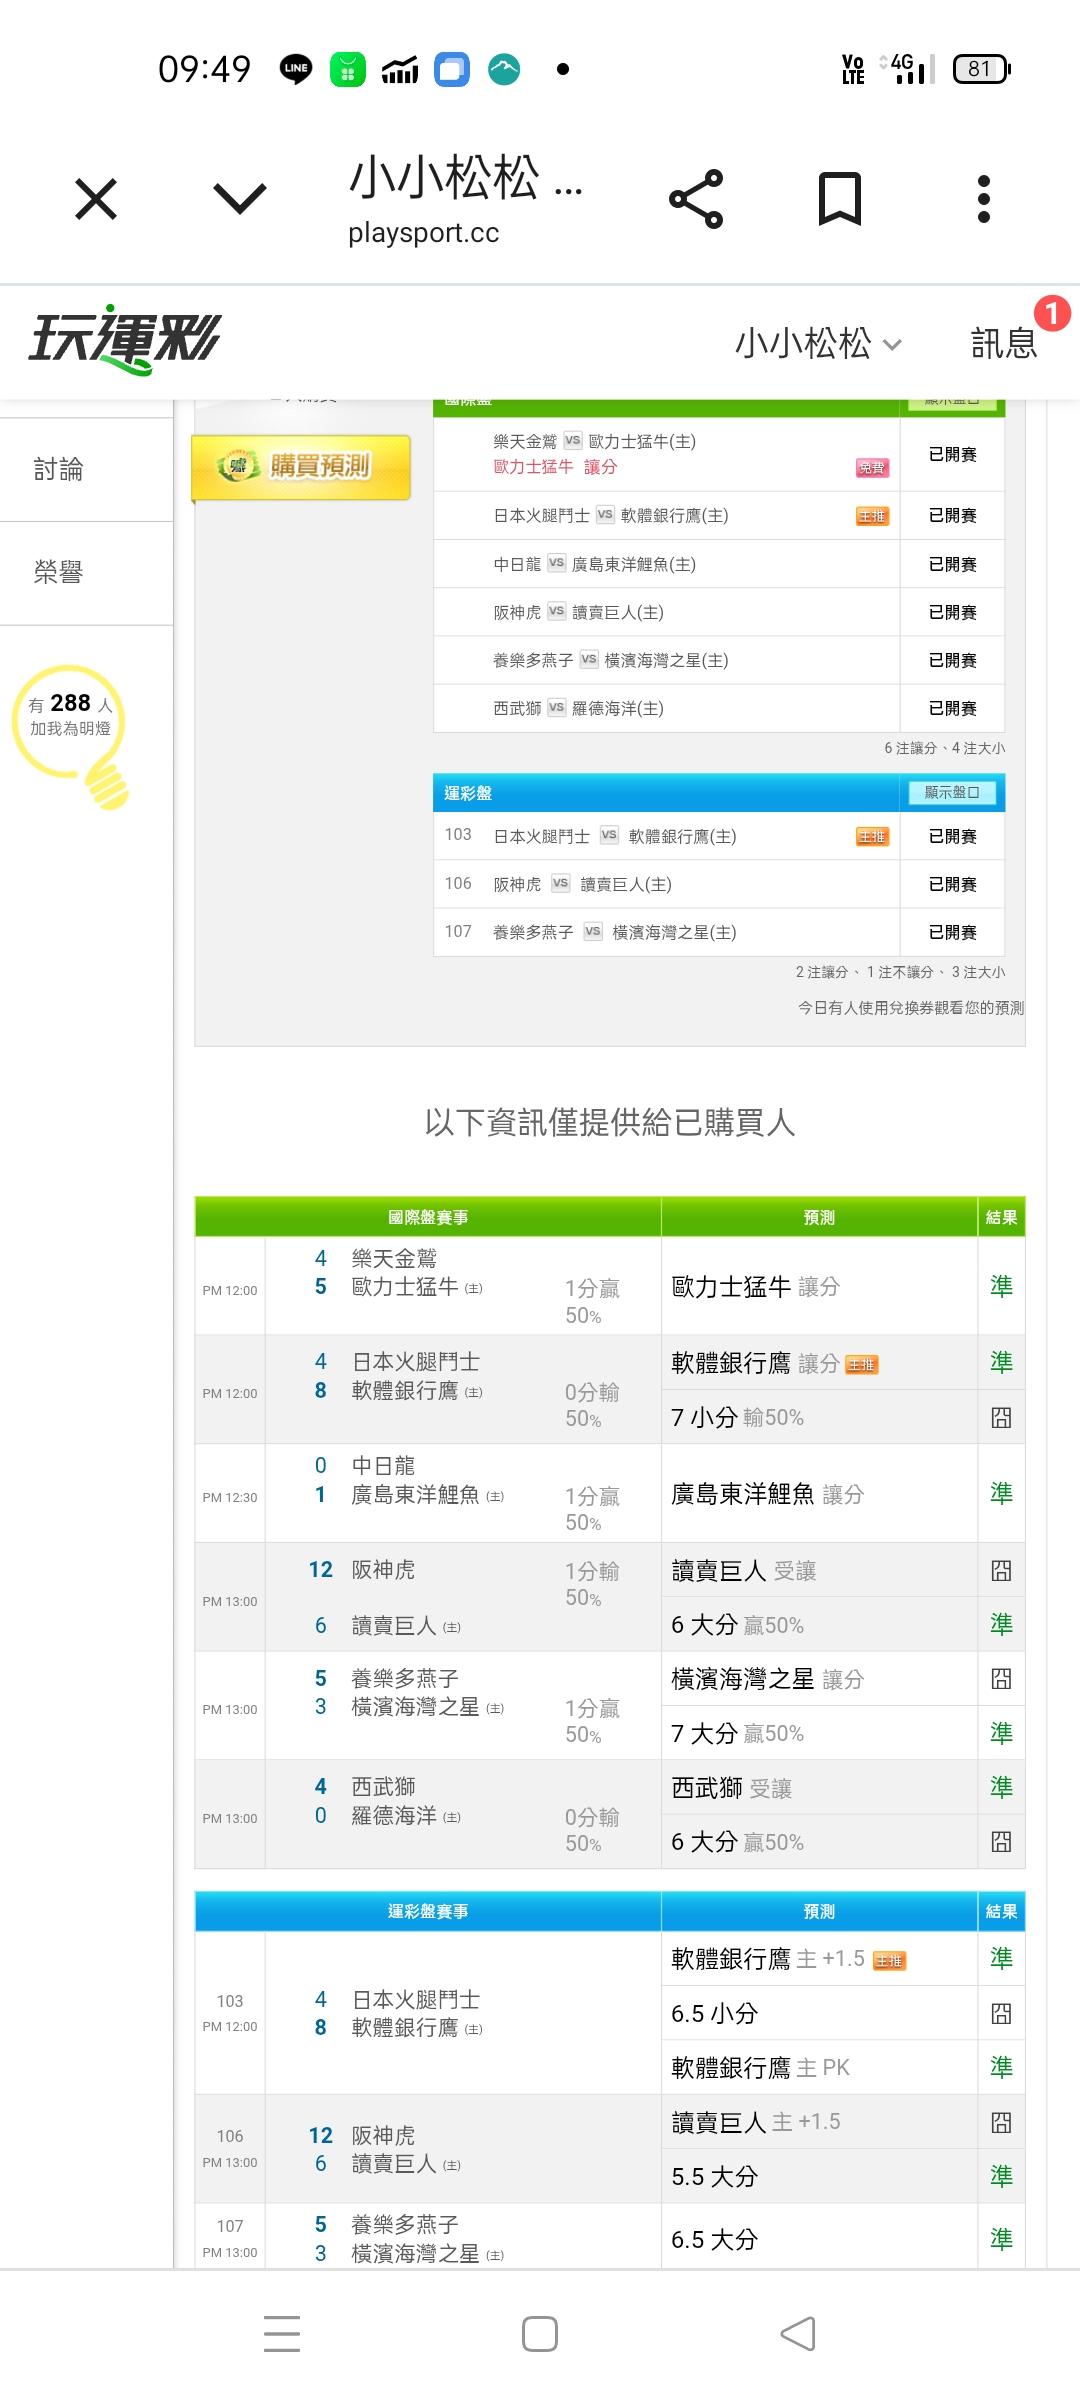
Task: Bookmark this page
Action: 840,199
